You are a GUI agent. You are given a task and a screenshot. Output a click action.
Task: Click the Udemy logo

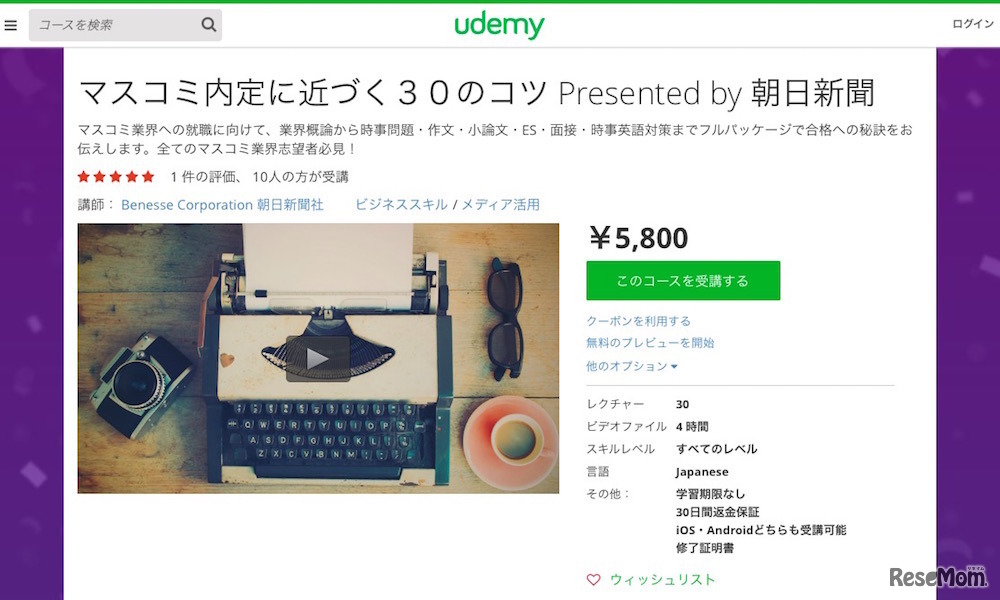point(499,26)
